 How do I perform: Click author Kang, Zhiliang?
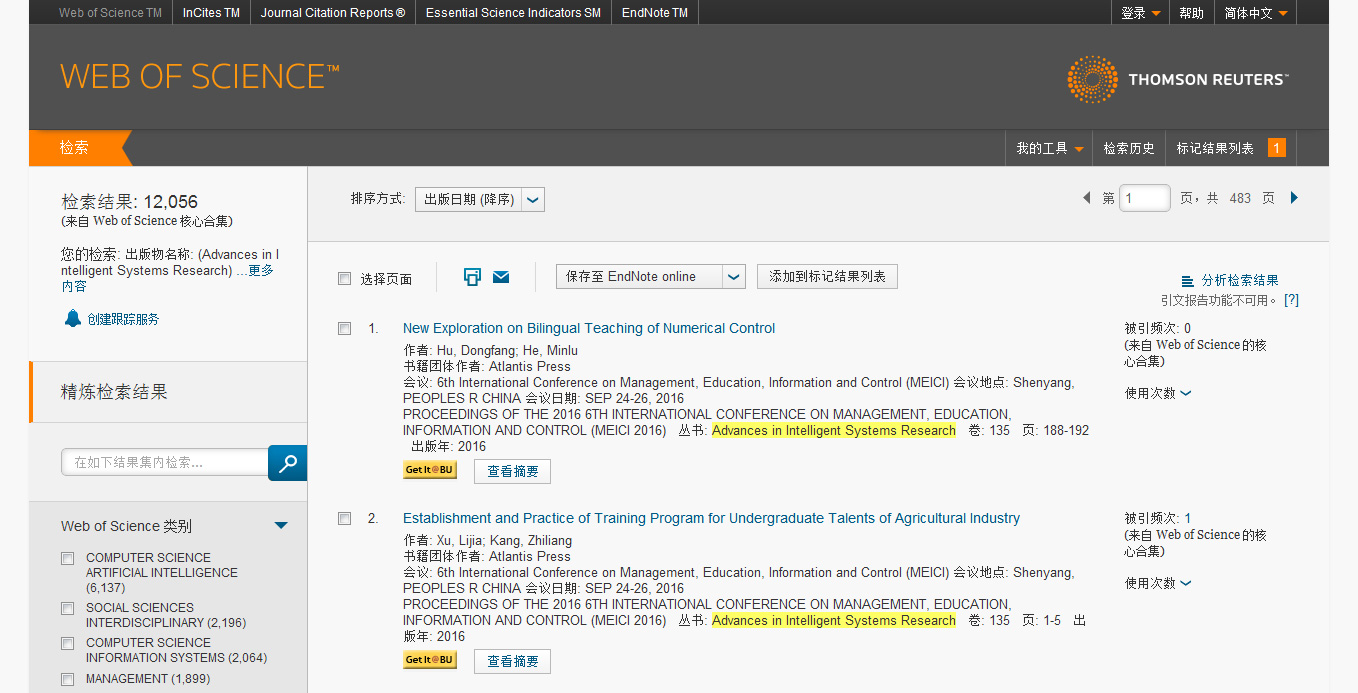pos(531,541)
